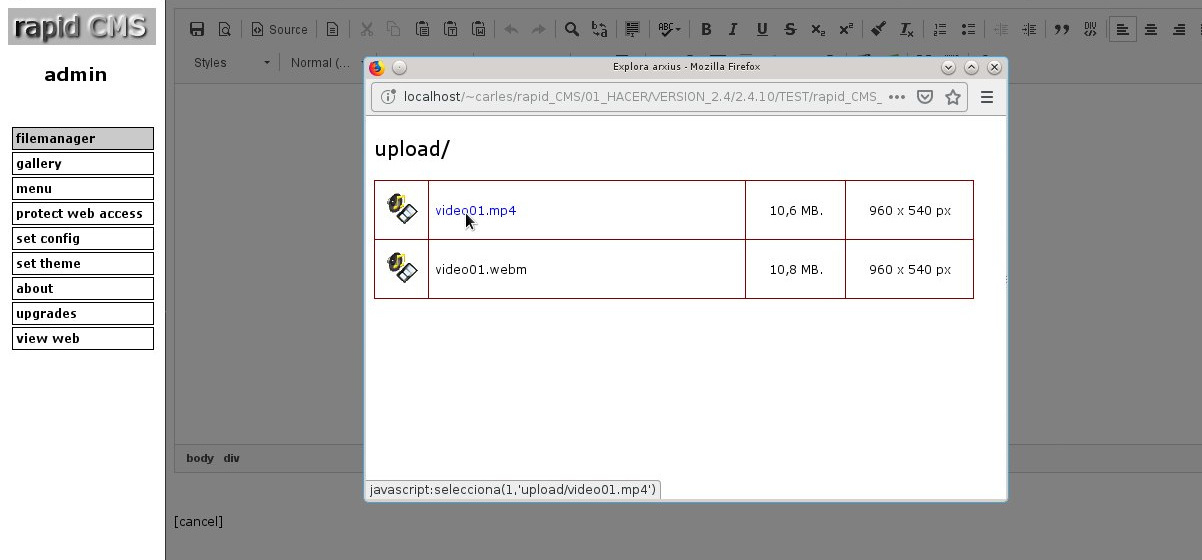1202x560 pixels.
Task: Click the numbered list icon
Action: tap(940, 30)
